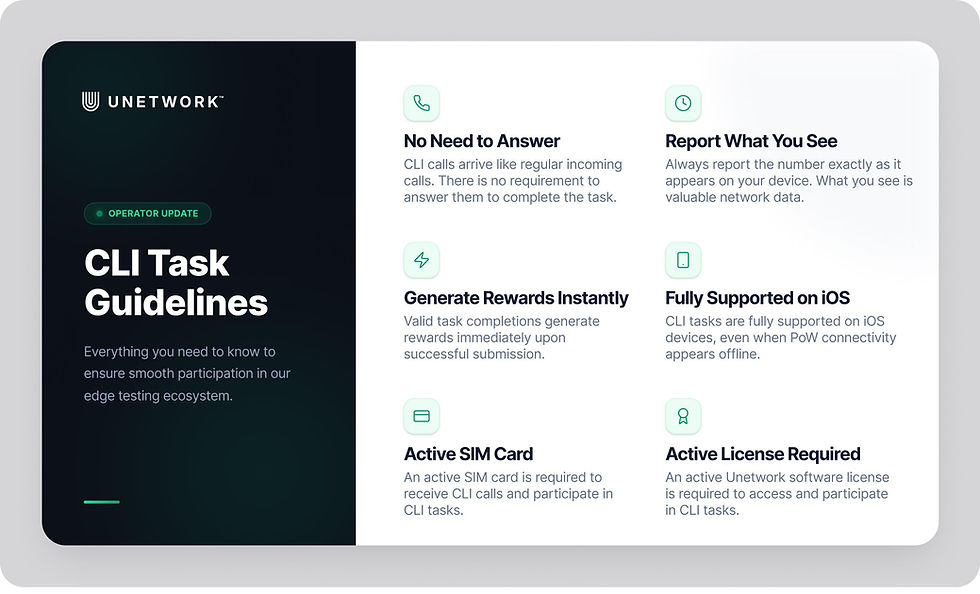Click the 'CLI tasks are fully supported' description
Viewport: 980px width, 594px height.
pyautogui.click(x=781, y=338)
